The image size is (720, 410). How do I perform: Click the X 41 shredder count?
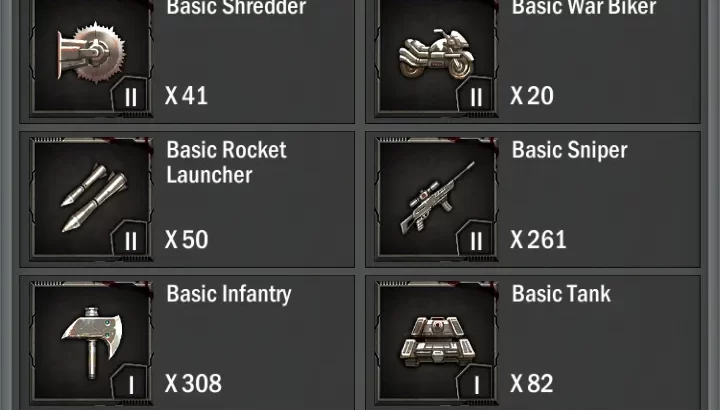coord(186,95)
